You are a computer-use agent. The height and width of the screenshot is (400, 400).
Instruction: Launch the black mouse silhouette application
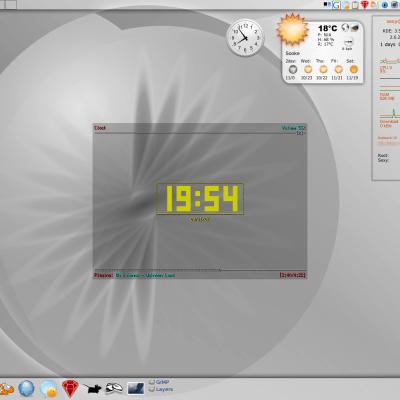pyautogui.click(x=92, y=389)
